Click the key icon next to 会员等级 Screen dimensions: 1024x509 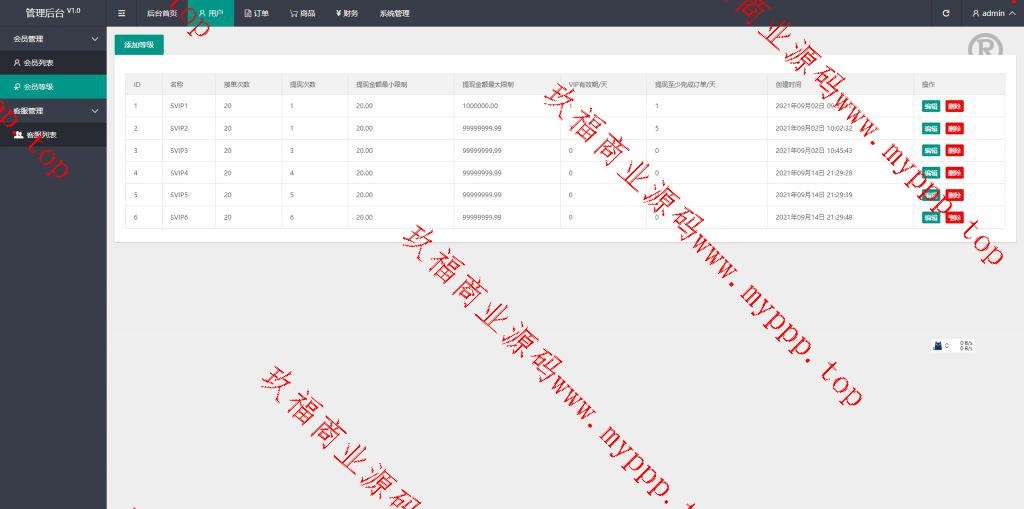(16, 87)
